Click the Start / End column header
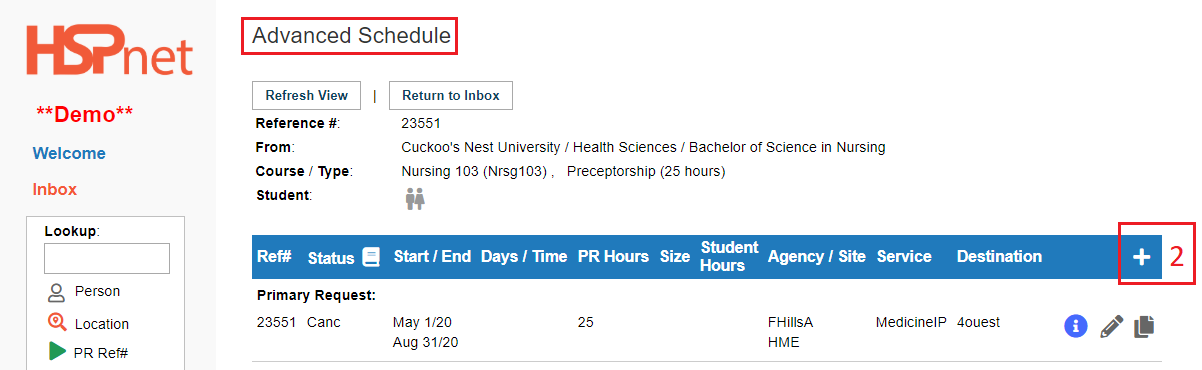 coord(432,257)
